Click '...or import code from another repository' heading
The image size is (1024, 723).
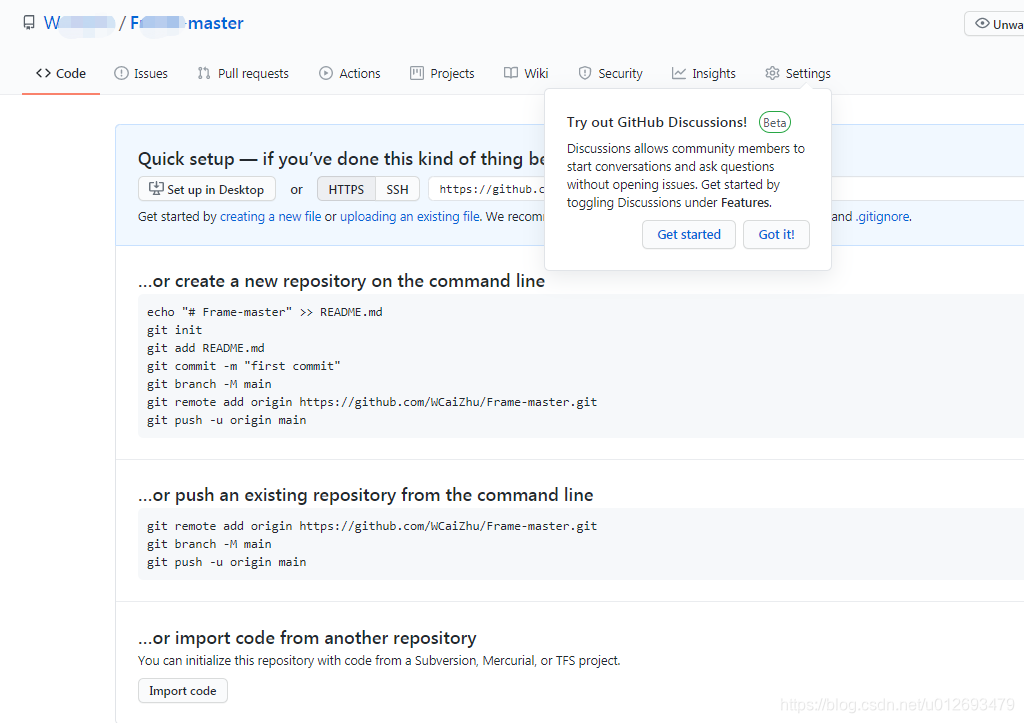coord(307,637)
